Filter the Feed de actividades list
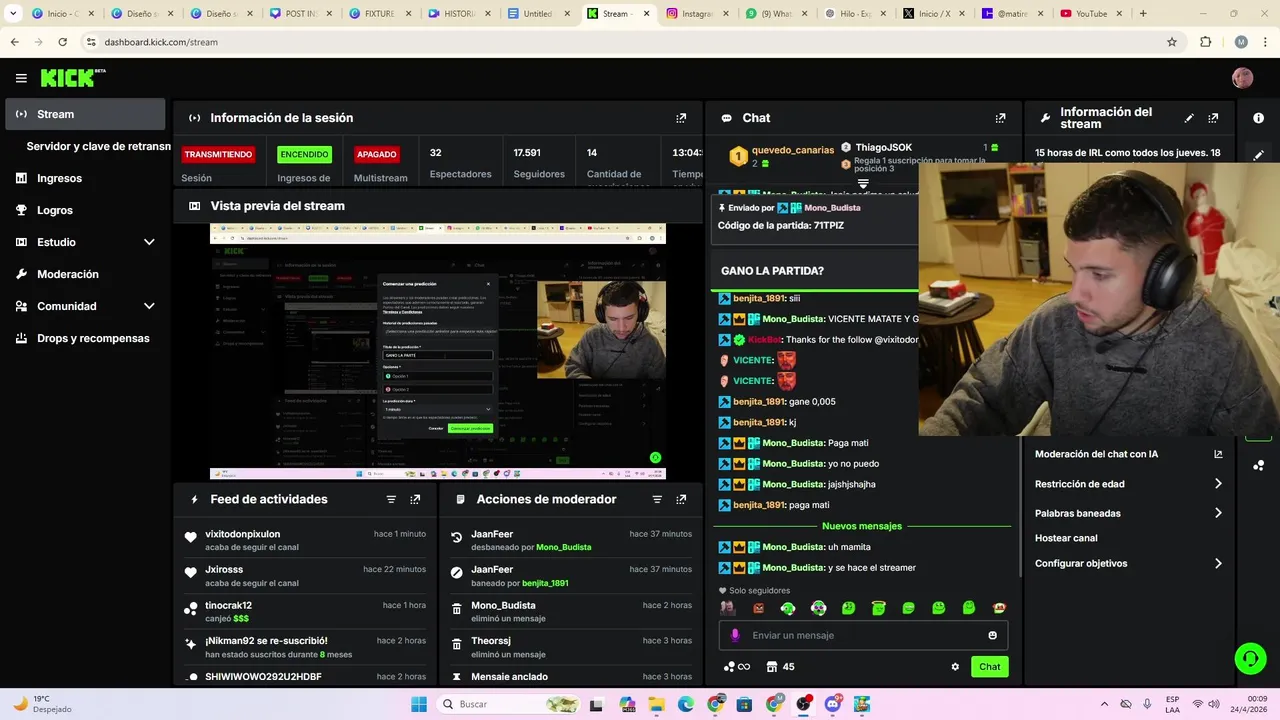The height and width of the screenshot is (720, 1280). pyautogui.click(x=391, y=499)
